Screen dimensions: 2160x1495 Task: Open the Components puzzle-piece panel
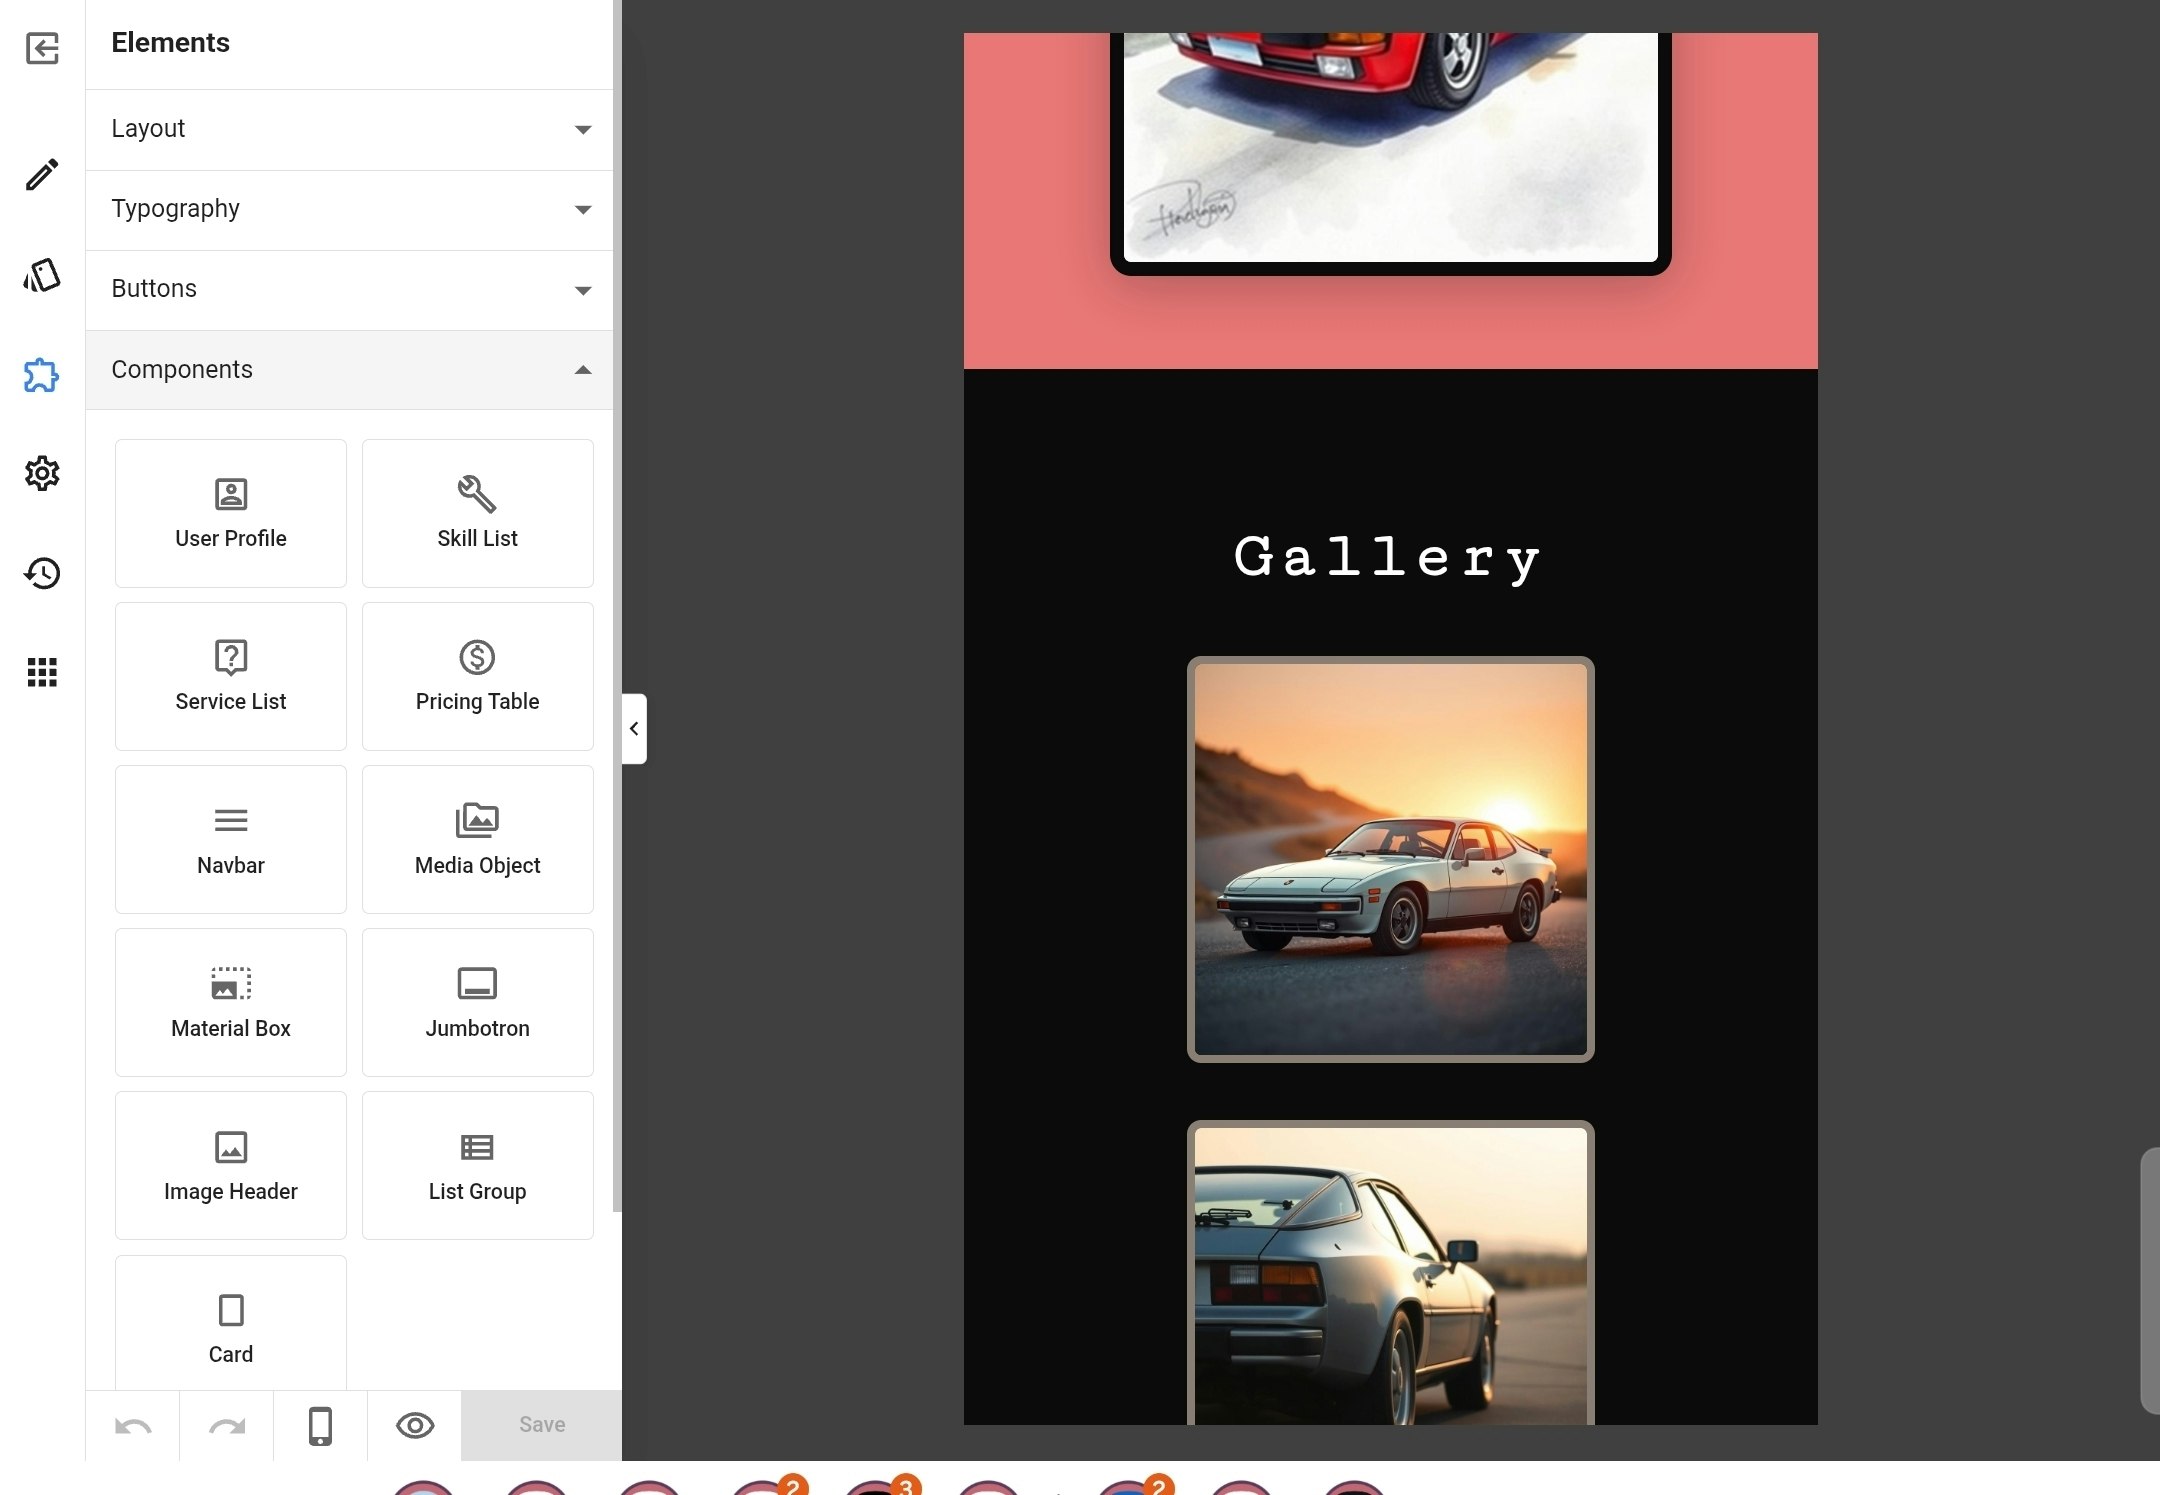coord(41,375)
